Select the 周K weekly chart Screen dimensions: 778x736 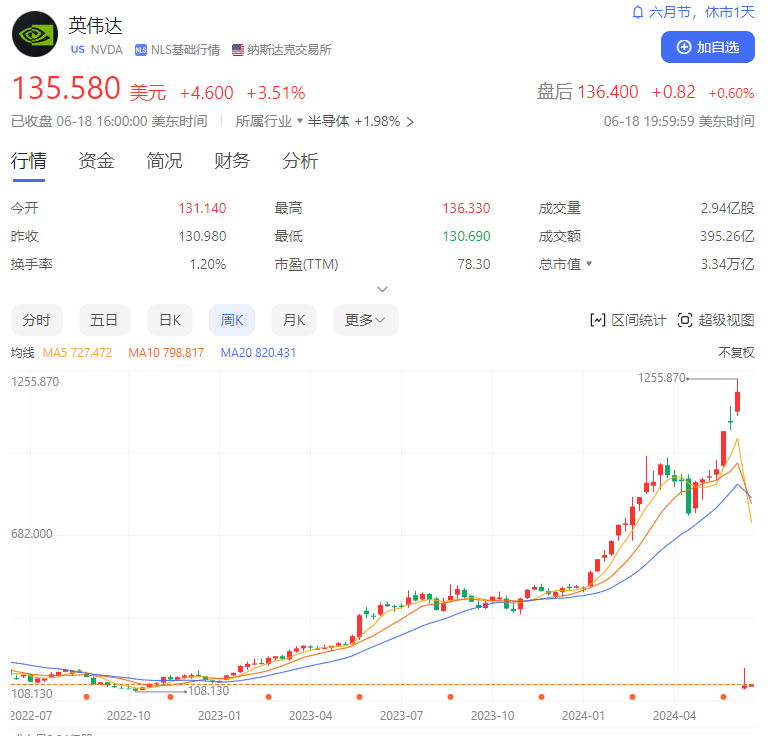[232, 320]
